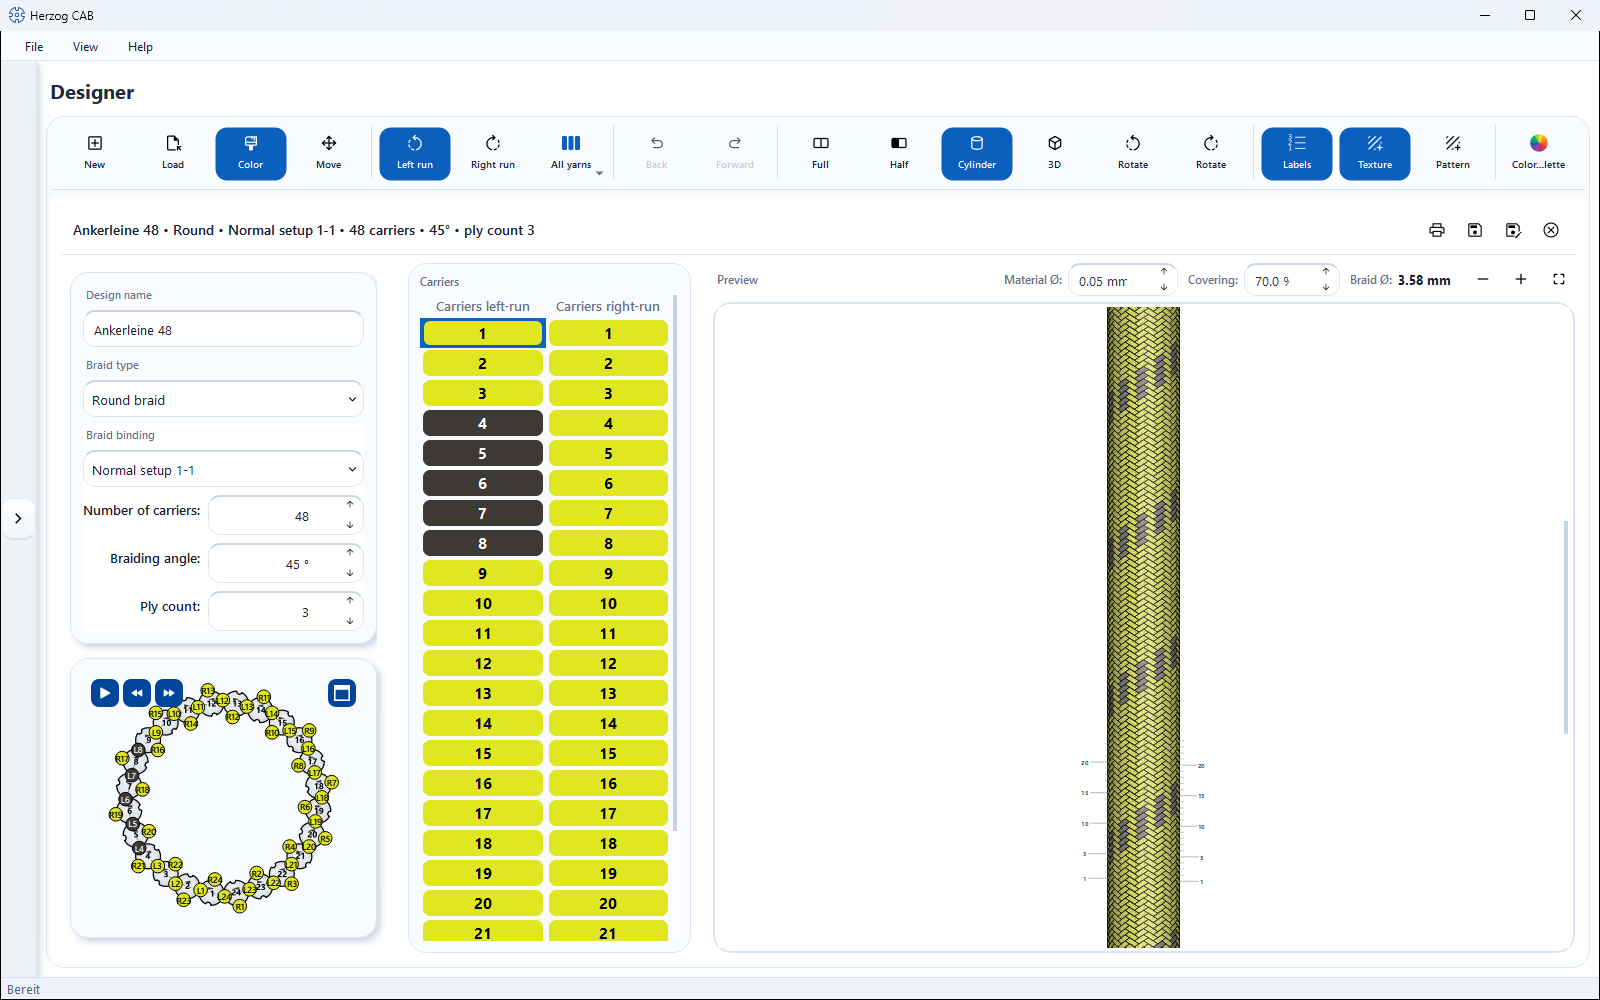
Task: Open the Braid binding dropdown
Action: pos(223,470)
